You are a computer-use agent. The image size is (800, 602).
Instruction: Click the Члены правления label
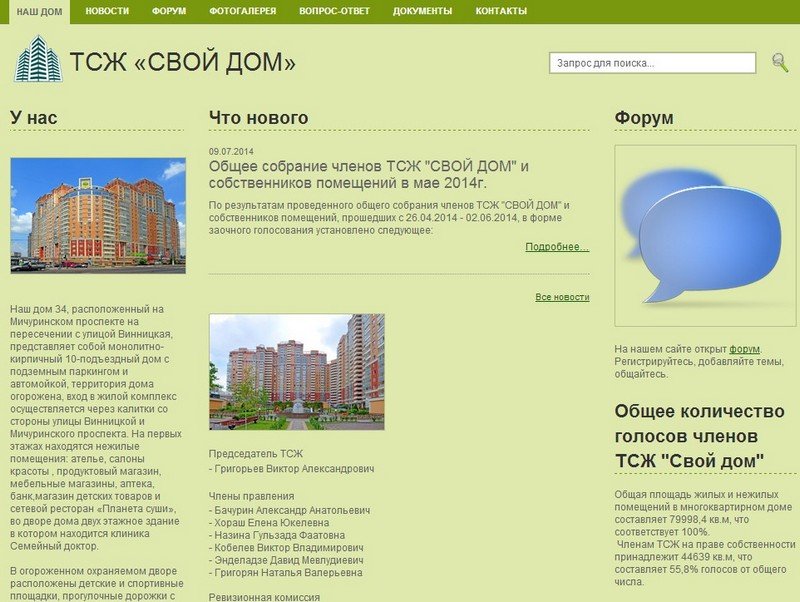[x=252, y=496]
